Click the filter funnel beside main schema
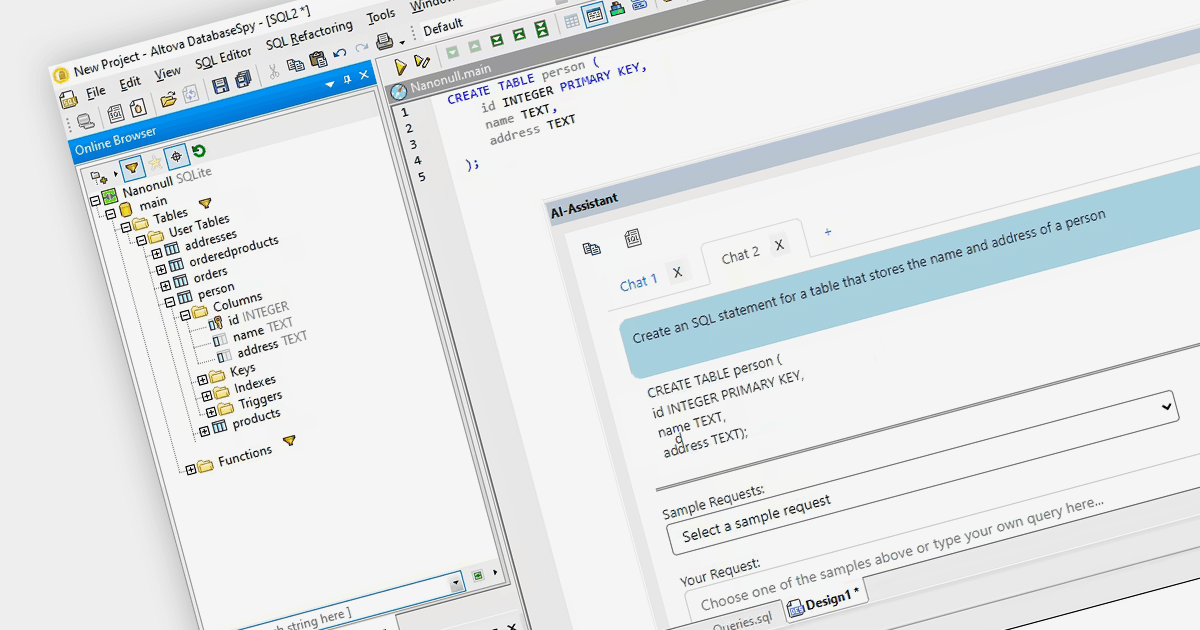 pyautogui.click(x=205, y=203)
